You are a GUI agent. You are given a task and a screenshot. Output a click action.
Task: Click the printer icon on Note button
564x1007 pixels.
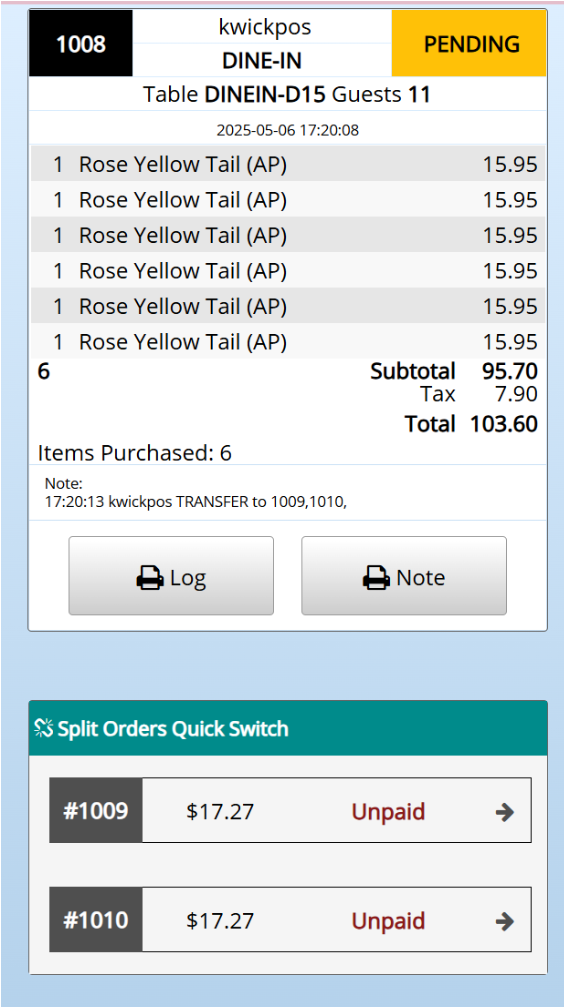coord(377,578)
